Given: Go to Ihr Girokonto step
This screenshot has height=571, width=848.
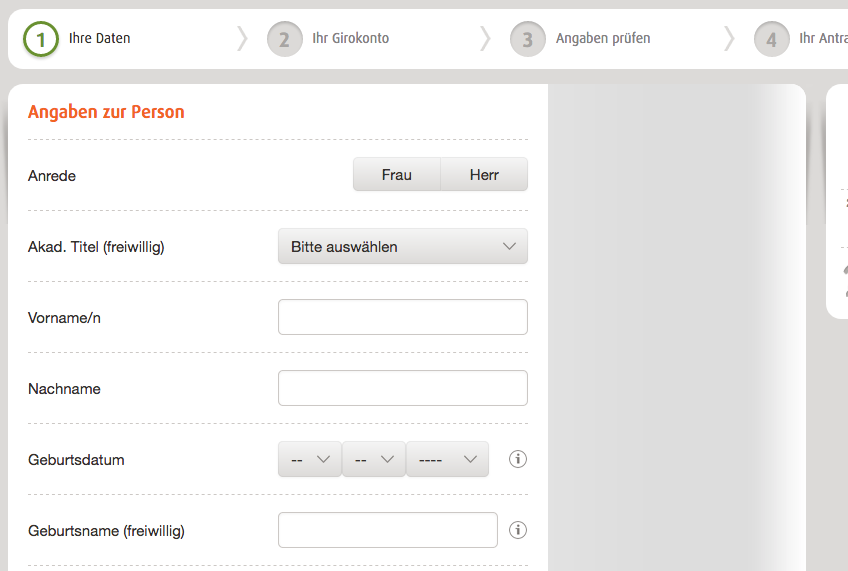Looking at the screenshot, I should coord(350,38).
